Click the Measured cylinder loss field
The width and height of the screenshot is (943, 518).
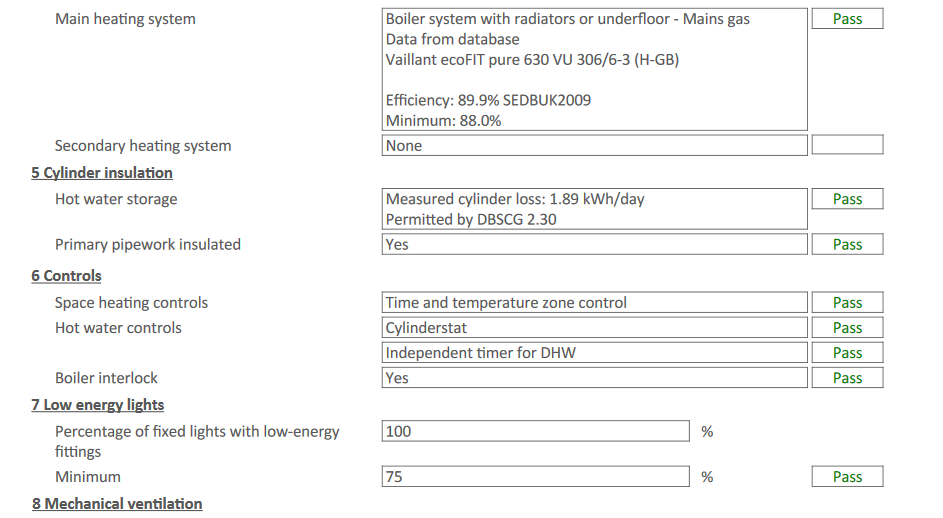point(594,209)
